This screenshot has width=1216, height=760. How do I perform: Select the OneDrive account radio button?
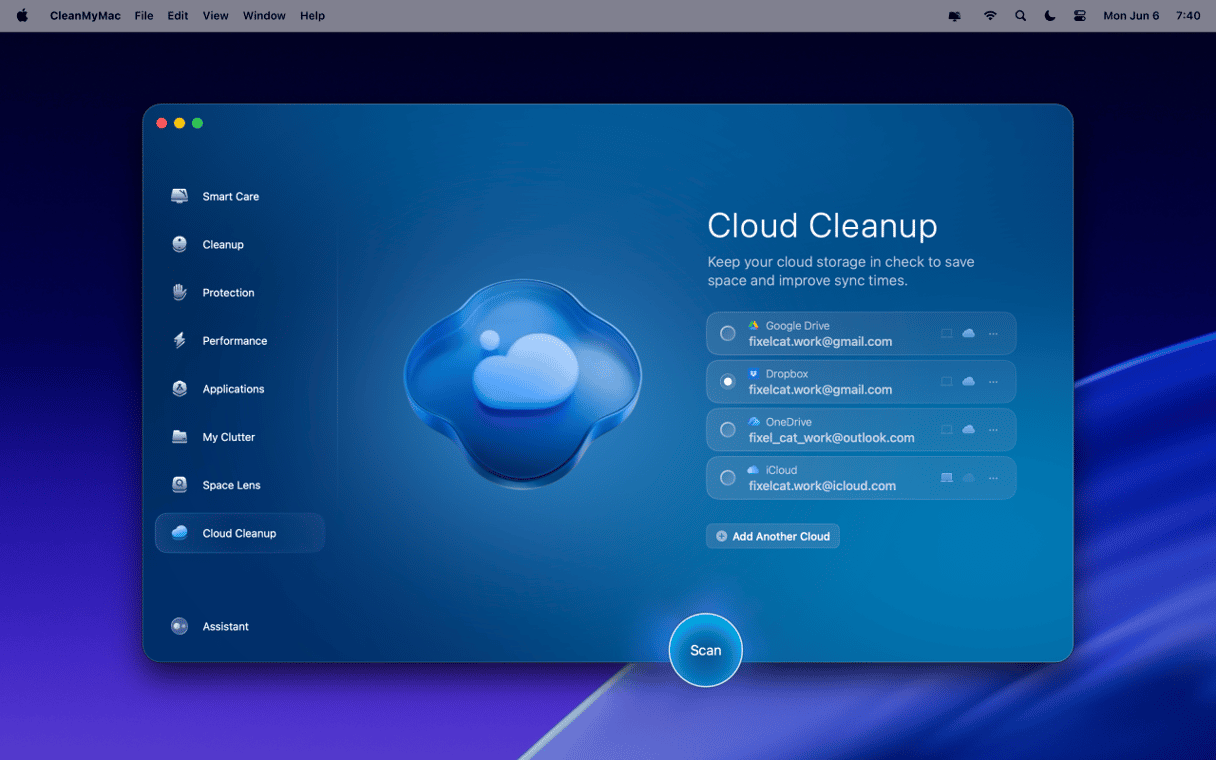click(x=728, y=430)
